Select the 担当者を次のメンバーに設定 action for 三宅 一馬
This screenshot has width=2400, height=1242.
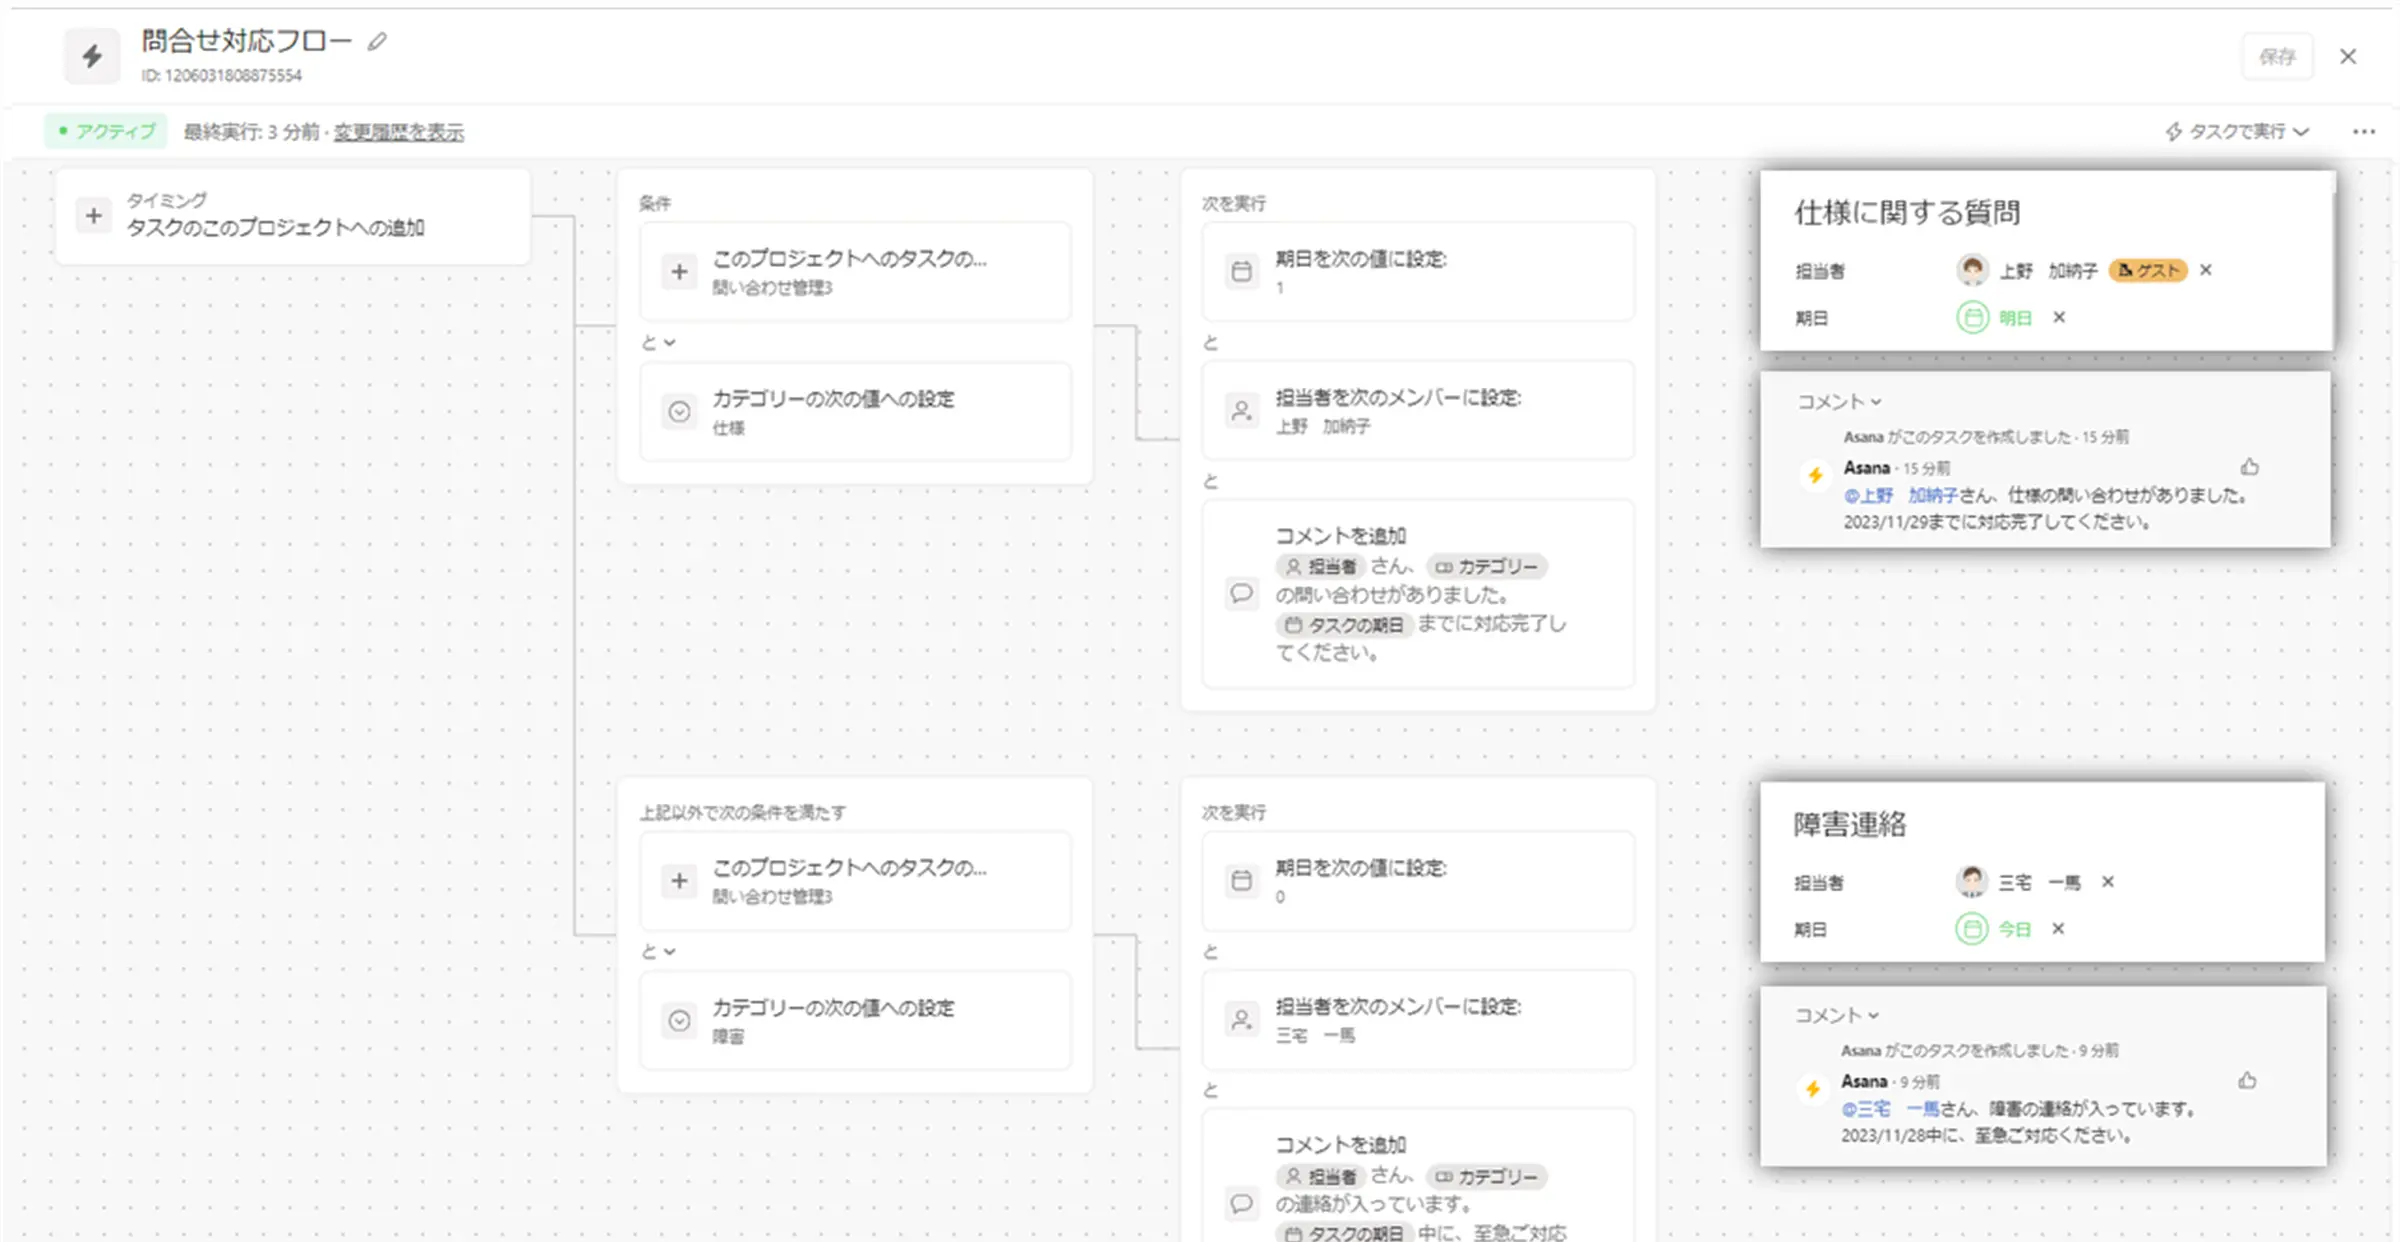(x=1418, y=1019)
